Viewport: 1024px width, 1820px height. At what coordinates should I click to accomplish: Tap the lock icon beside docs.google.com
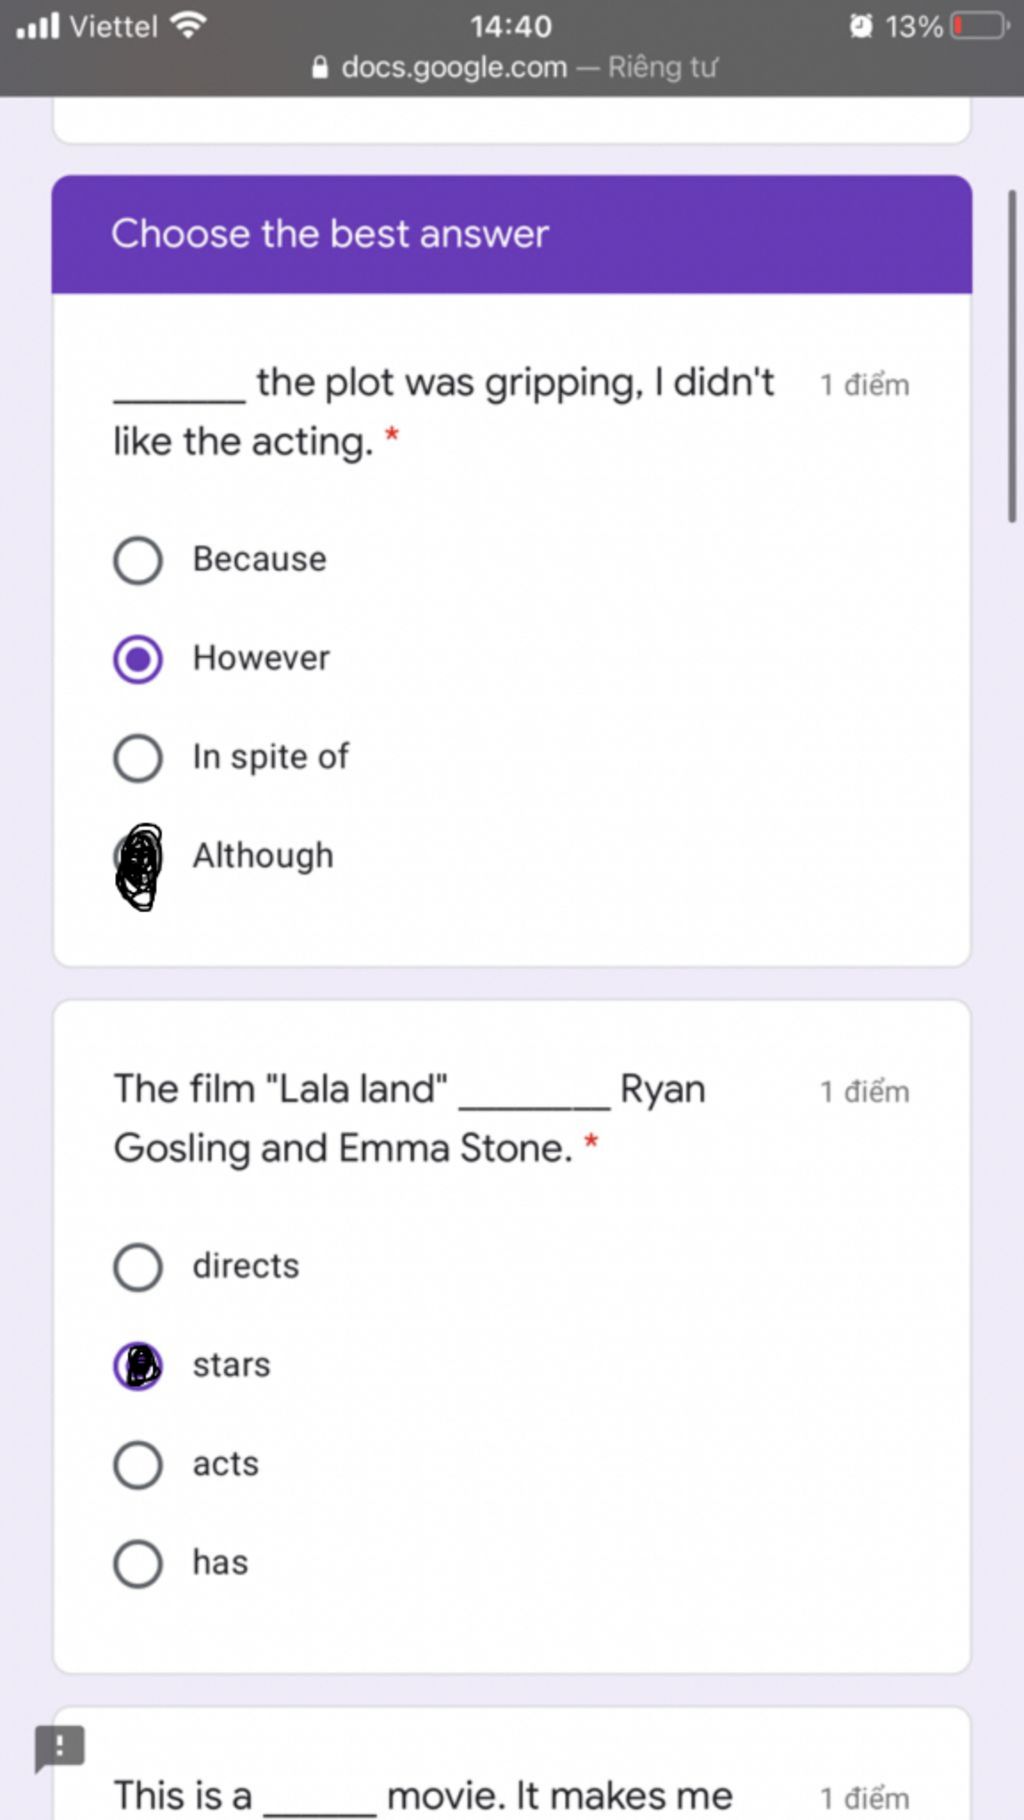click(x=320, y=68)
